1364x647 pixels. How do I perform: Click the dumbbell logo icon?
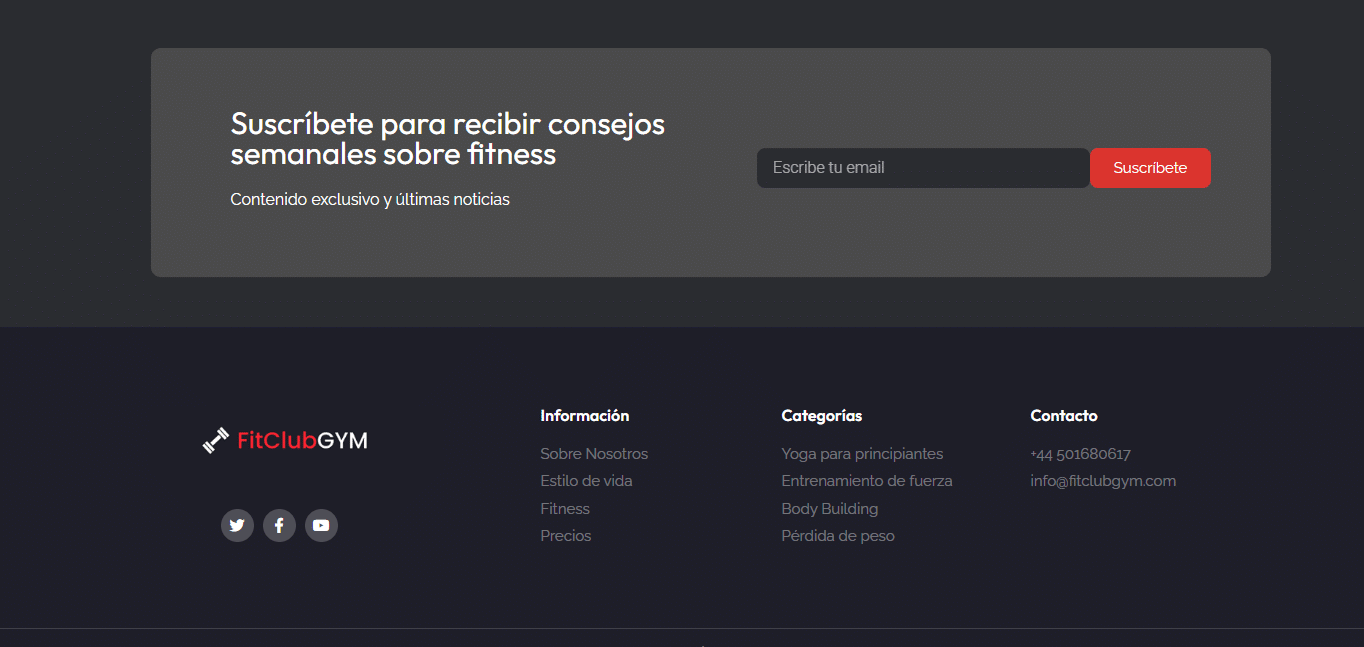click(x=215, y=441)
